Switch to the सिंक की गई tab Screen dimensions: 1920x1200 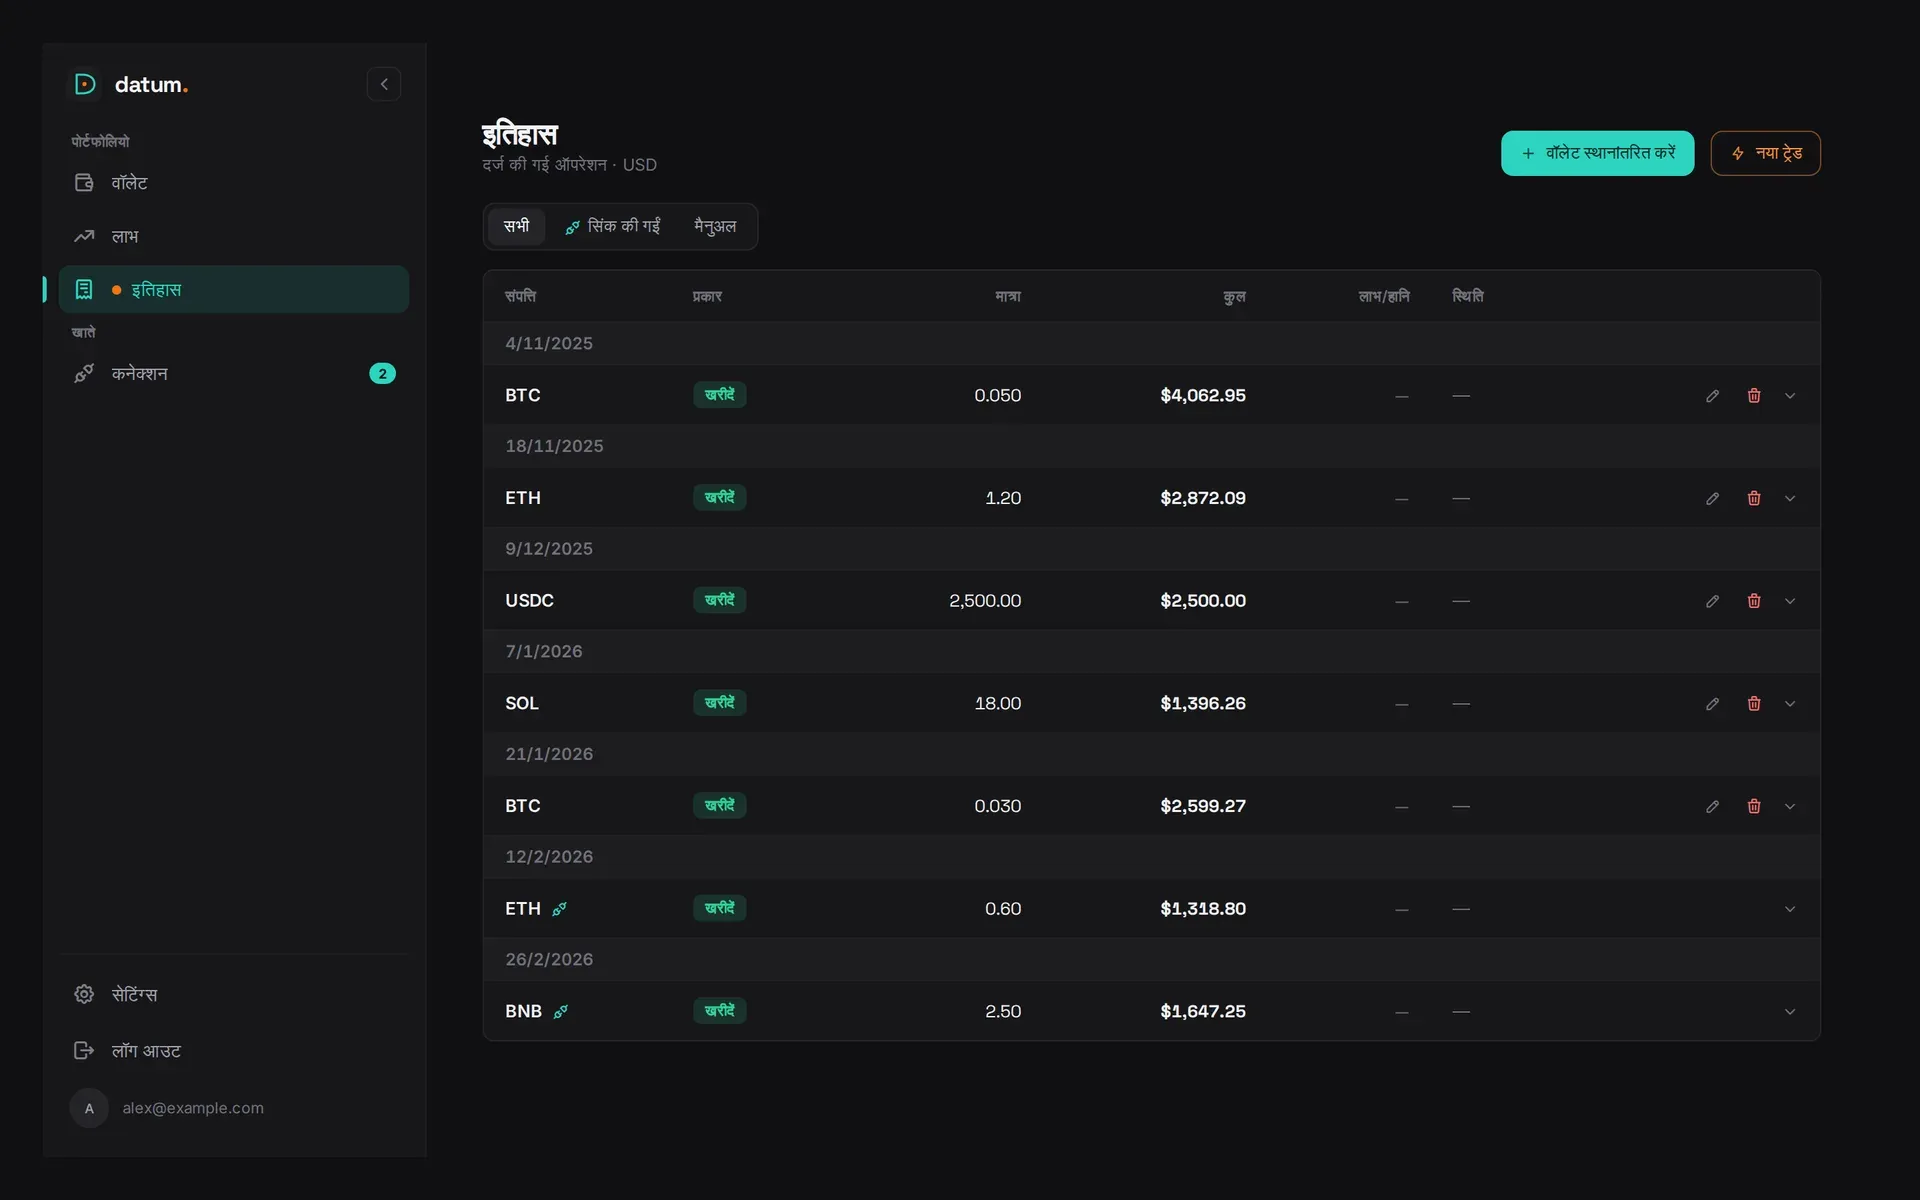point(612,226)
